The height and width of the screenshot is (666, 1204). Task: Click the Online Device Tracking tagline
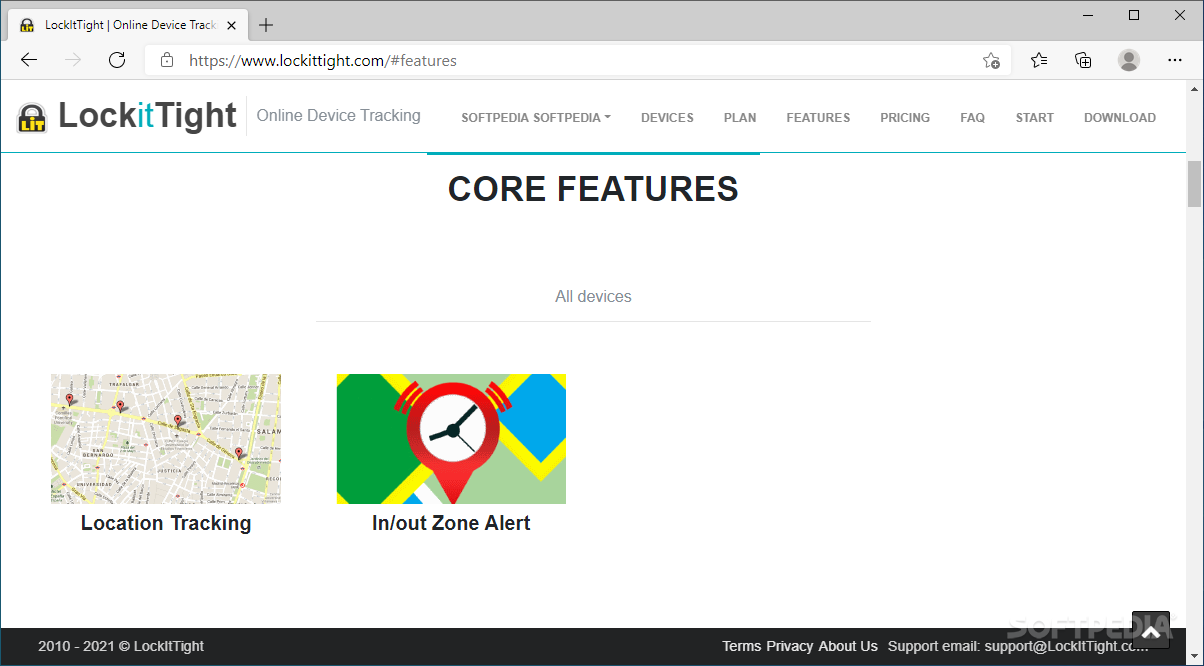pyautogui.click(x=339, y=115)
